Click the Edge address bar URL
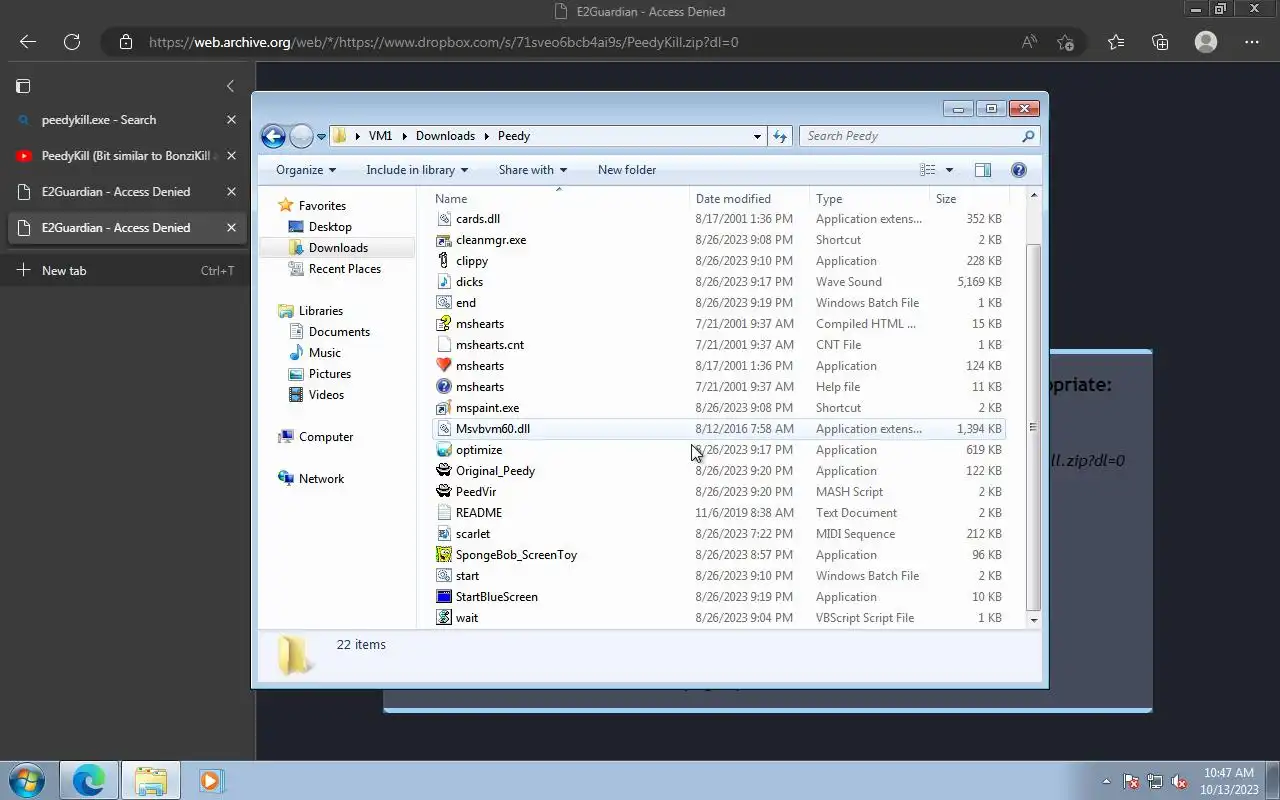This screenshot has height=800, width=1280. (444, 42)
